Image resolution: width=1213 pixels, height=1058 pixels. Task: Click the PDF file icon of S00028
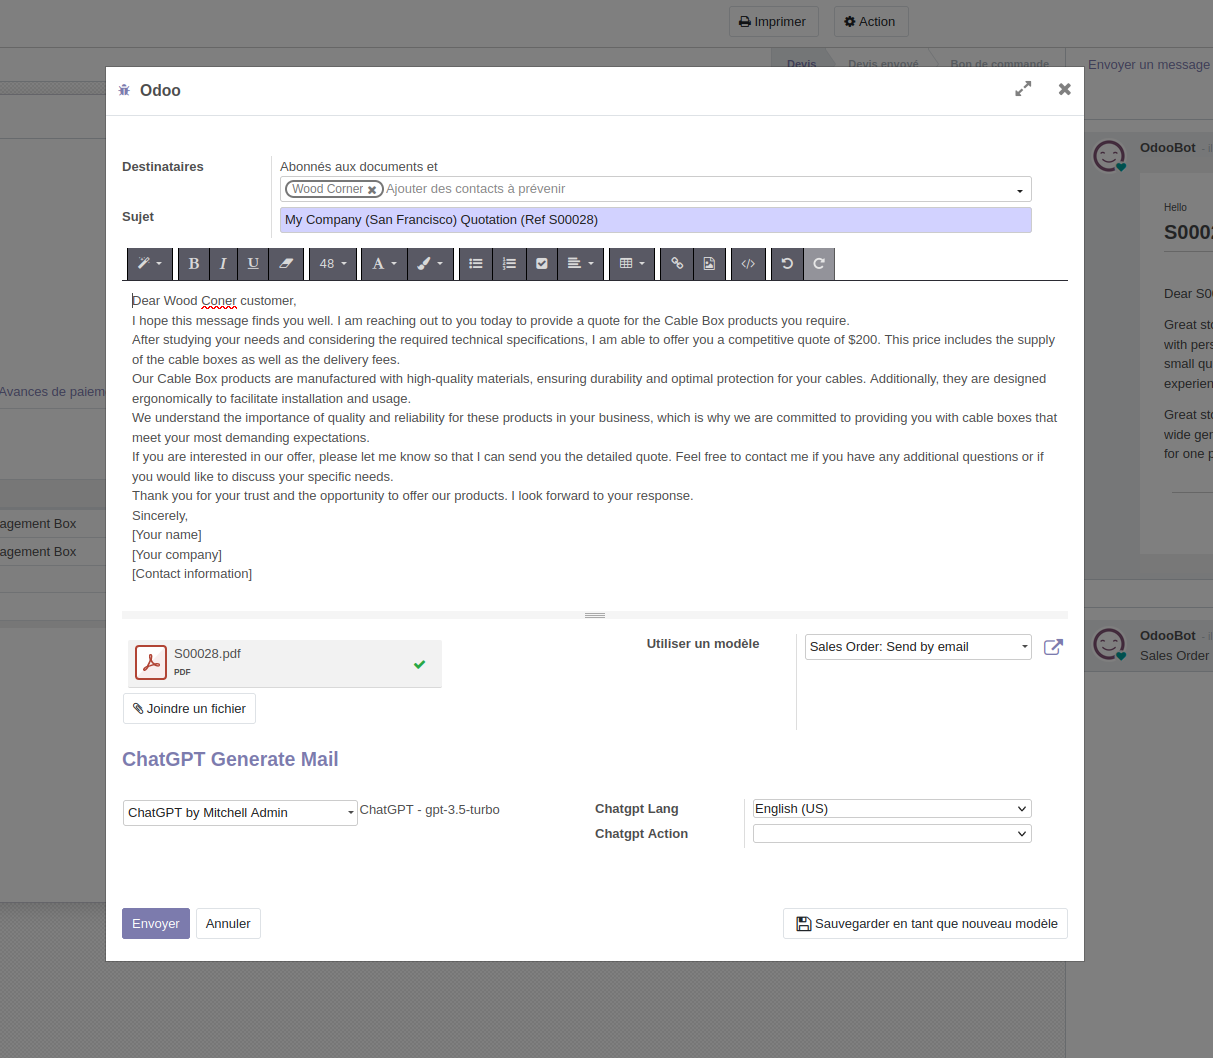pos(151,662)
